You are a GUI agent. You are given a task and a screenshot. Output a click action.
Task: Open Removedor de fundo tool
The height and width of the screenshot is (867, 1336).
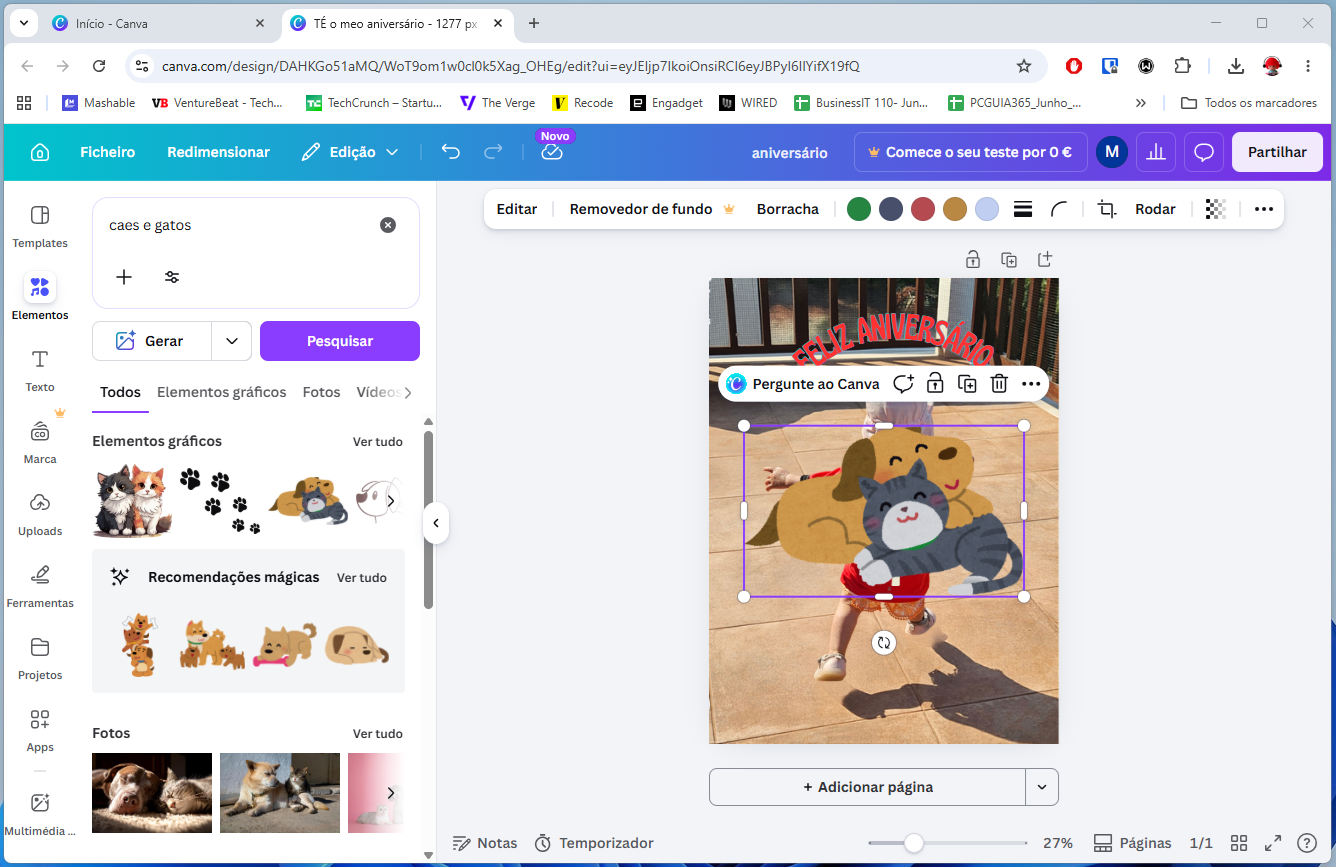[652, 209]
